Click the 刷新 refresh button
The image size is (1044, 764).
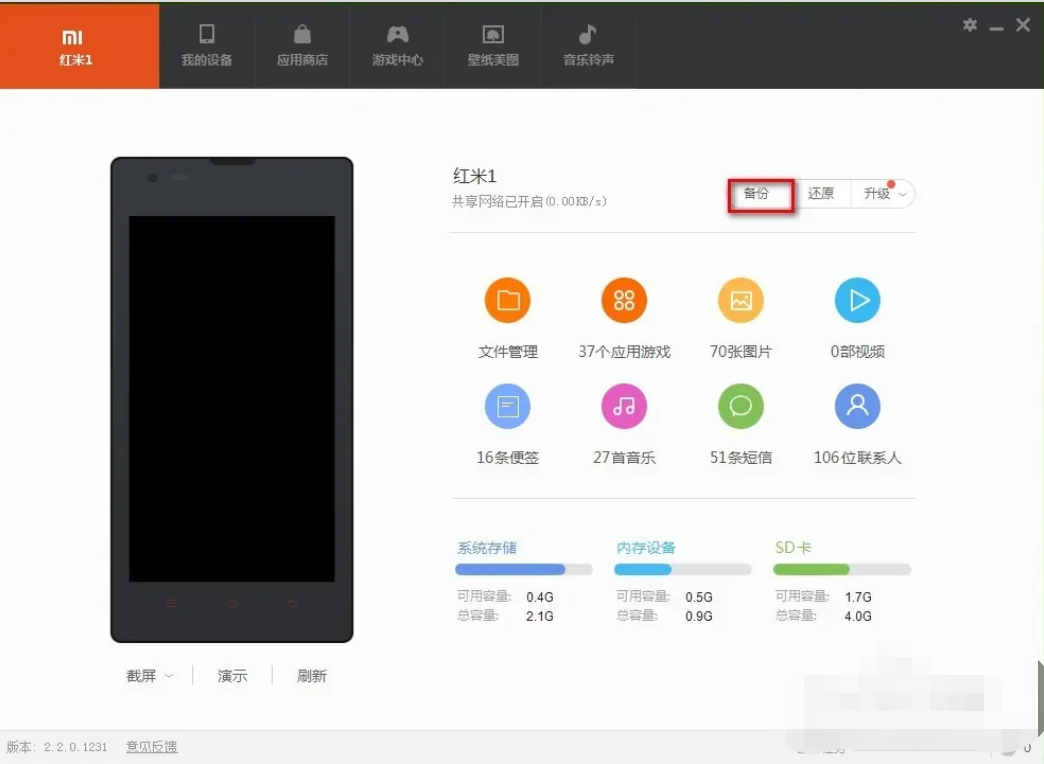coord(312,676)
